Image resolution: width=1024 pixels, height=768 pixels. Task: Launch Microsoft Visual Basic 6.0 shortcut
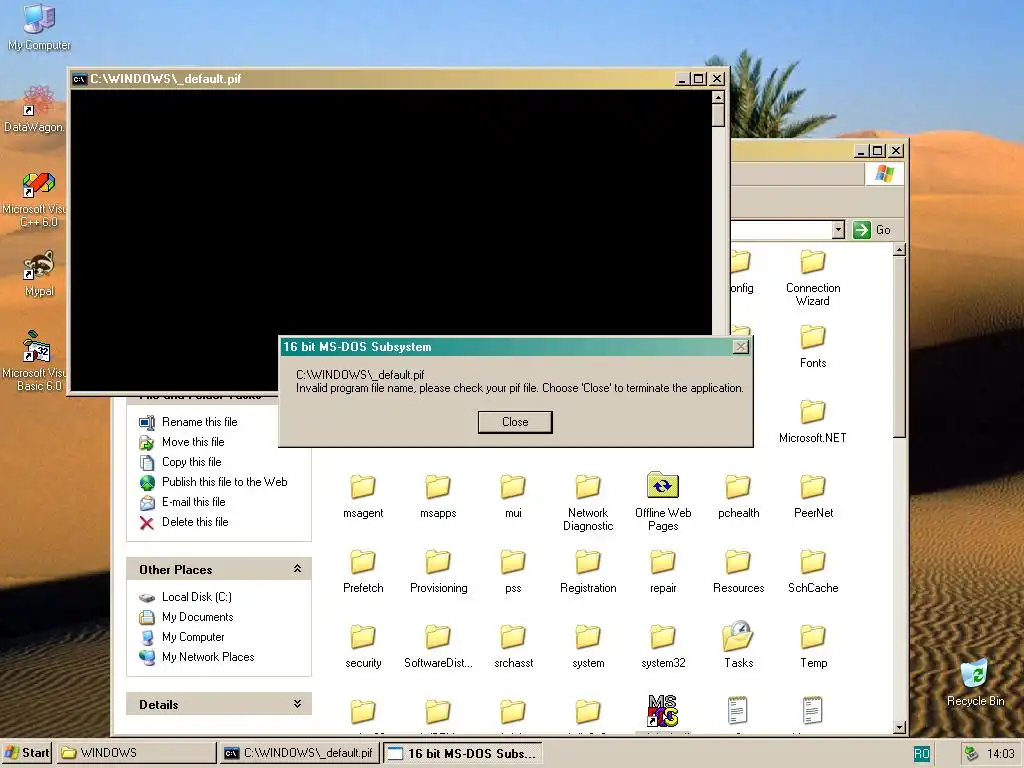pyautogui.click(x=35, y=361)
